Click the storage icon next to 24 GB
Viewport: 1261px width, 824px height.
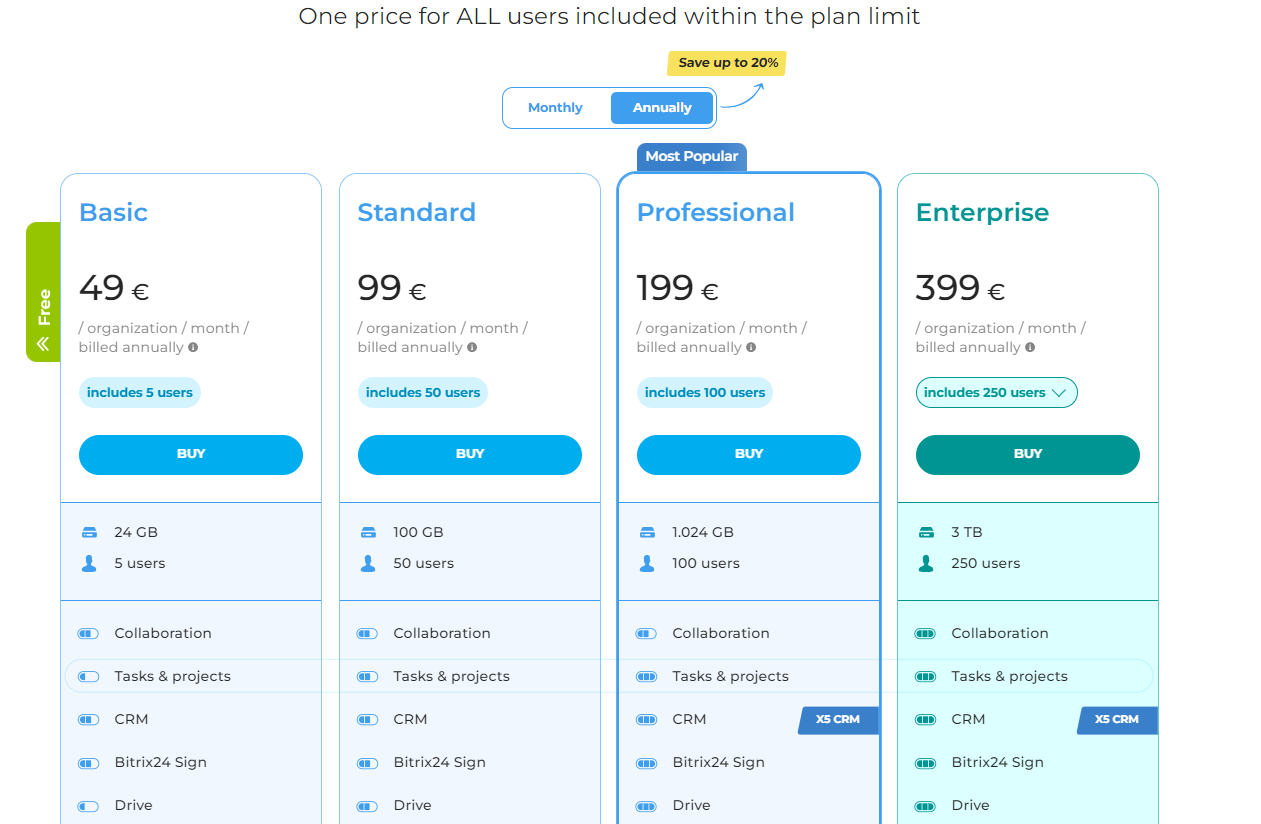click(x=89, y=533)
